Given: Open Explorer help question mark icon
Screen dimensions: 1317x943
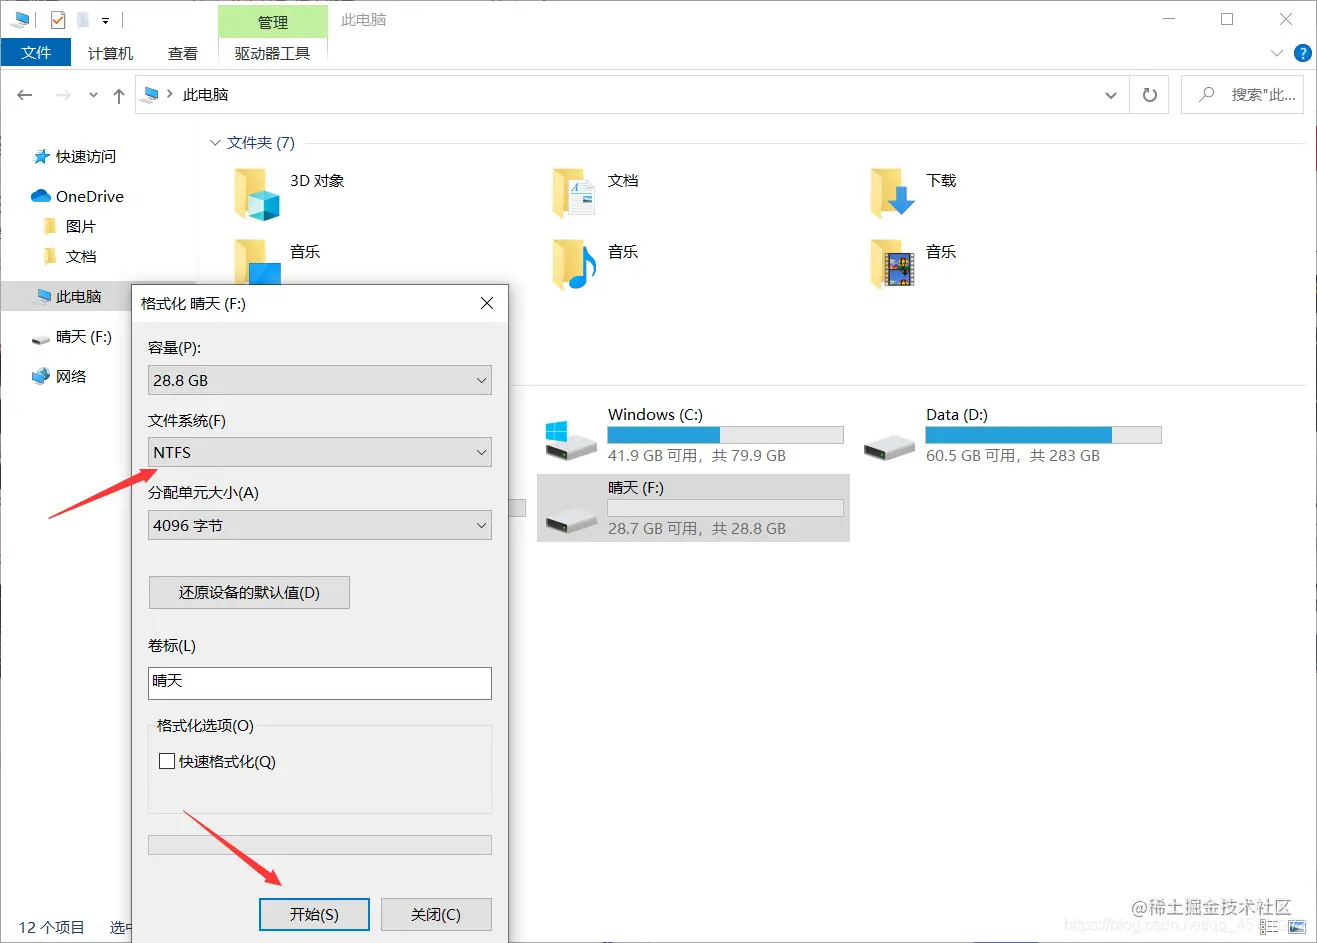Looking at the screenshot, I should tap(1302, 53).
